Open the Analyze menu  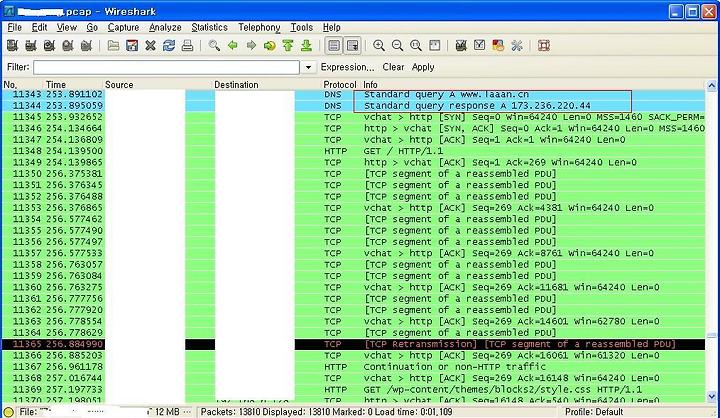pos(165,28)
